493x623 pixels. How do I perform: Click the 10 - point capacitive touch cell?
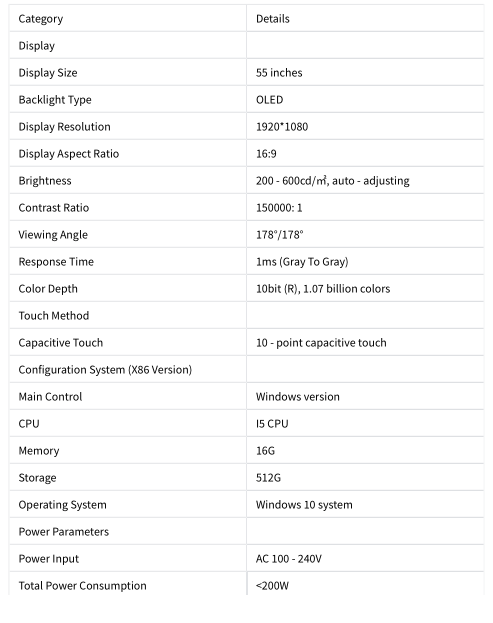(x=365, y=342)
